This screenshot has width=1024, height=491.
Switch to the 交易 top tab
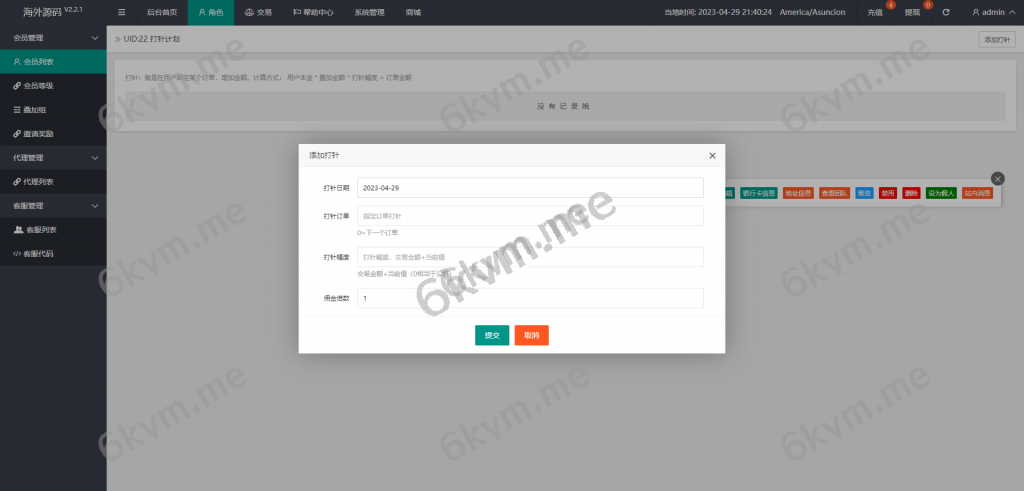tap(258, 12)
